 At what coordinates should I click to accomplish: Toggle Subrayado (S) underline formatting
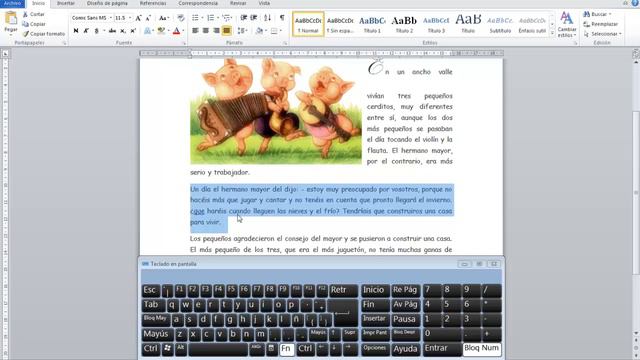tap(96, 31)
